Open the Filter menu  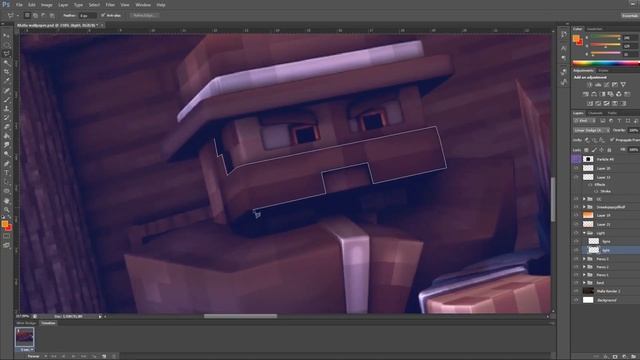(x=110, y=5)
